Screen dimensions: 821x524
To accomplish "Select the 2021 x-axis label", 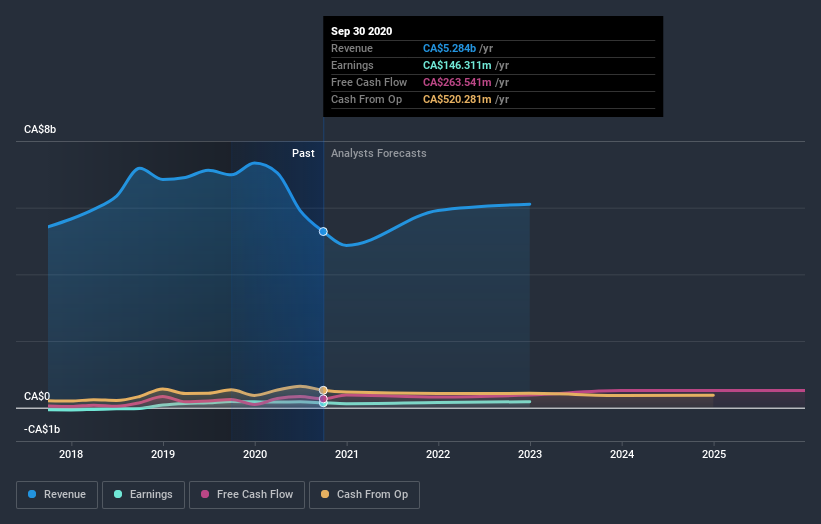I will tap(347, 454).
